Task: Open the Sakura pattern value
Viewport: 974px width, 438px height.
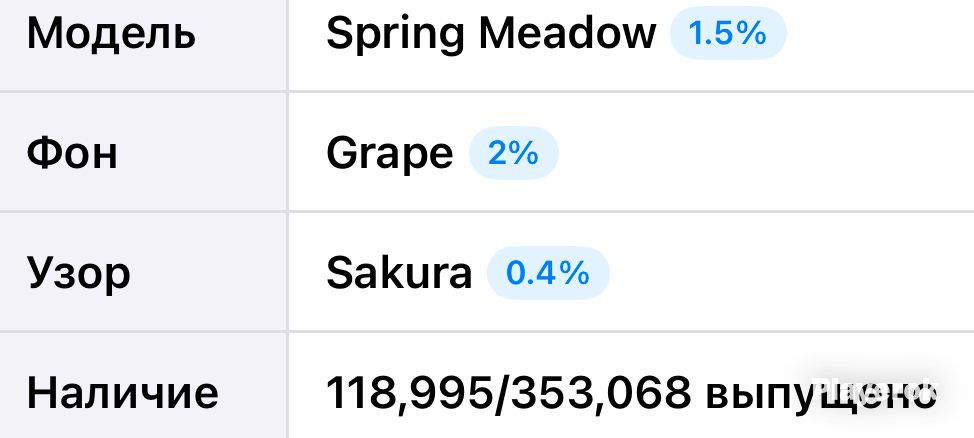Action: pyautogui.click(x=399, y=273)
